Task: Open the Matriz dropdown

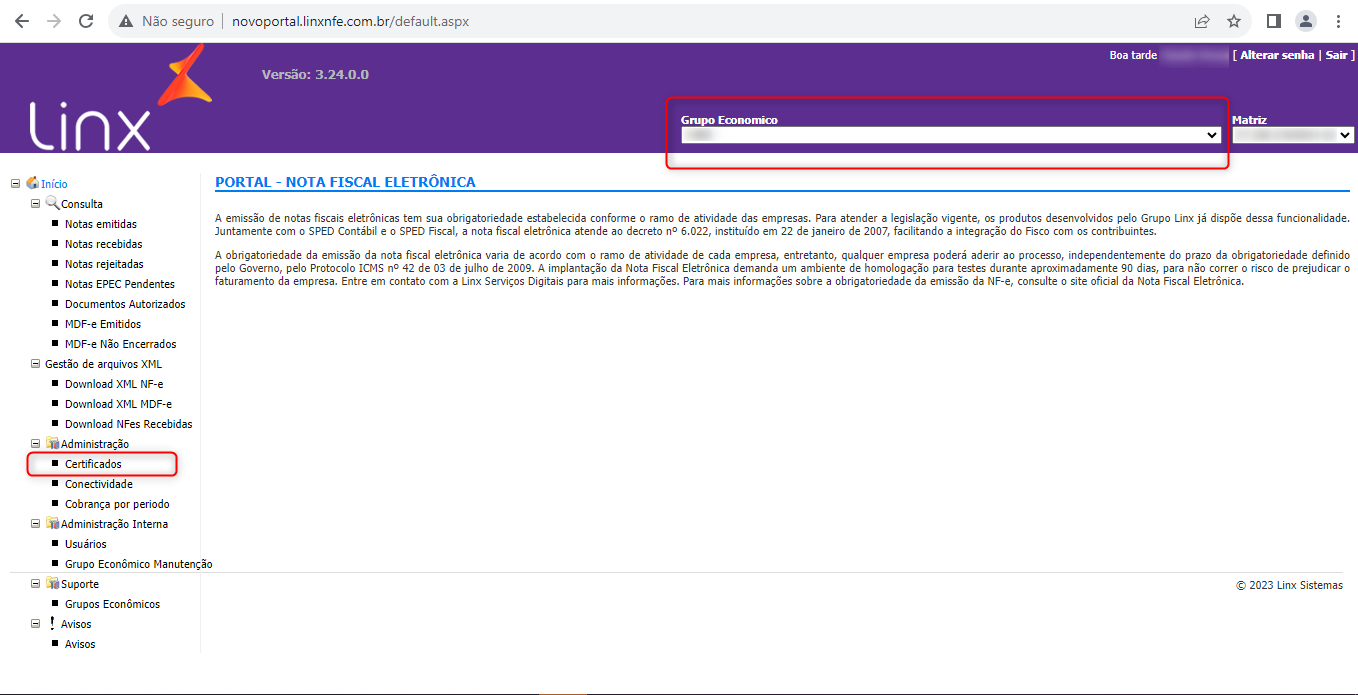Action: (1293, 135)
